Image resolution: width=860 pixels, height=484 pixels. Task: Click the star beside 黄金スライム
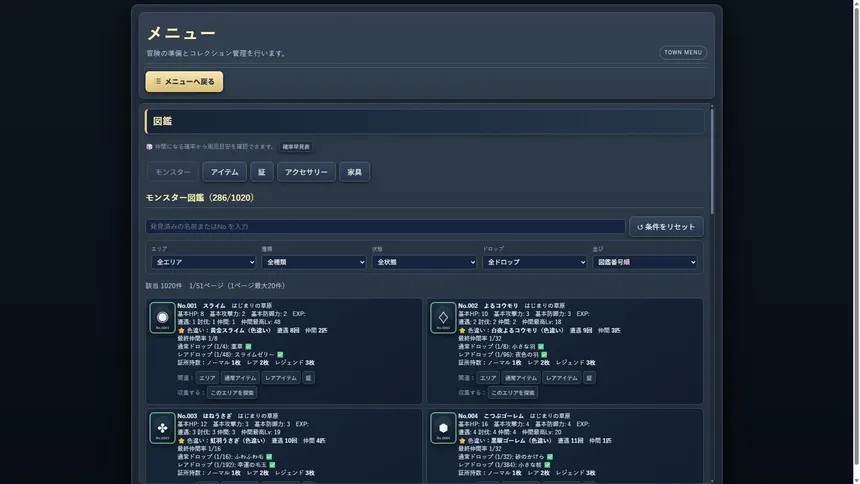tap(181, 330)
